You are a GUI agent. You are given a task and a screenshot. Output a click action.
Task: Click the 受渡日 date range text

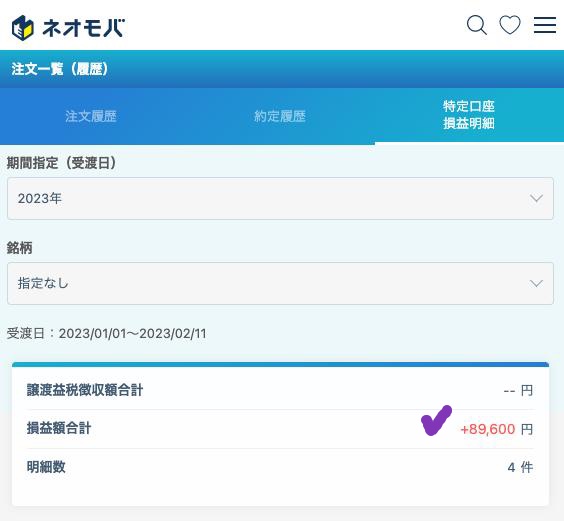coord(106,333)
